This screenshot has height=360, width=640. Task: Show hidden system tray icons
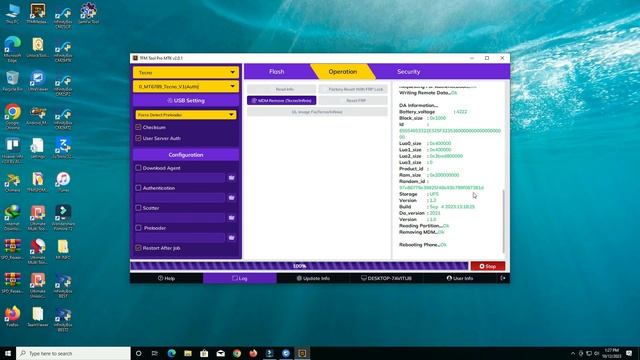[573, 353]
